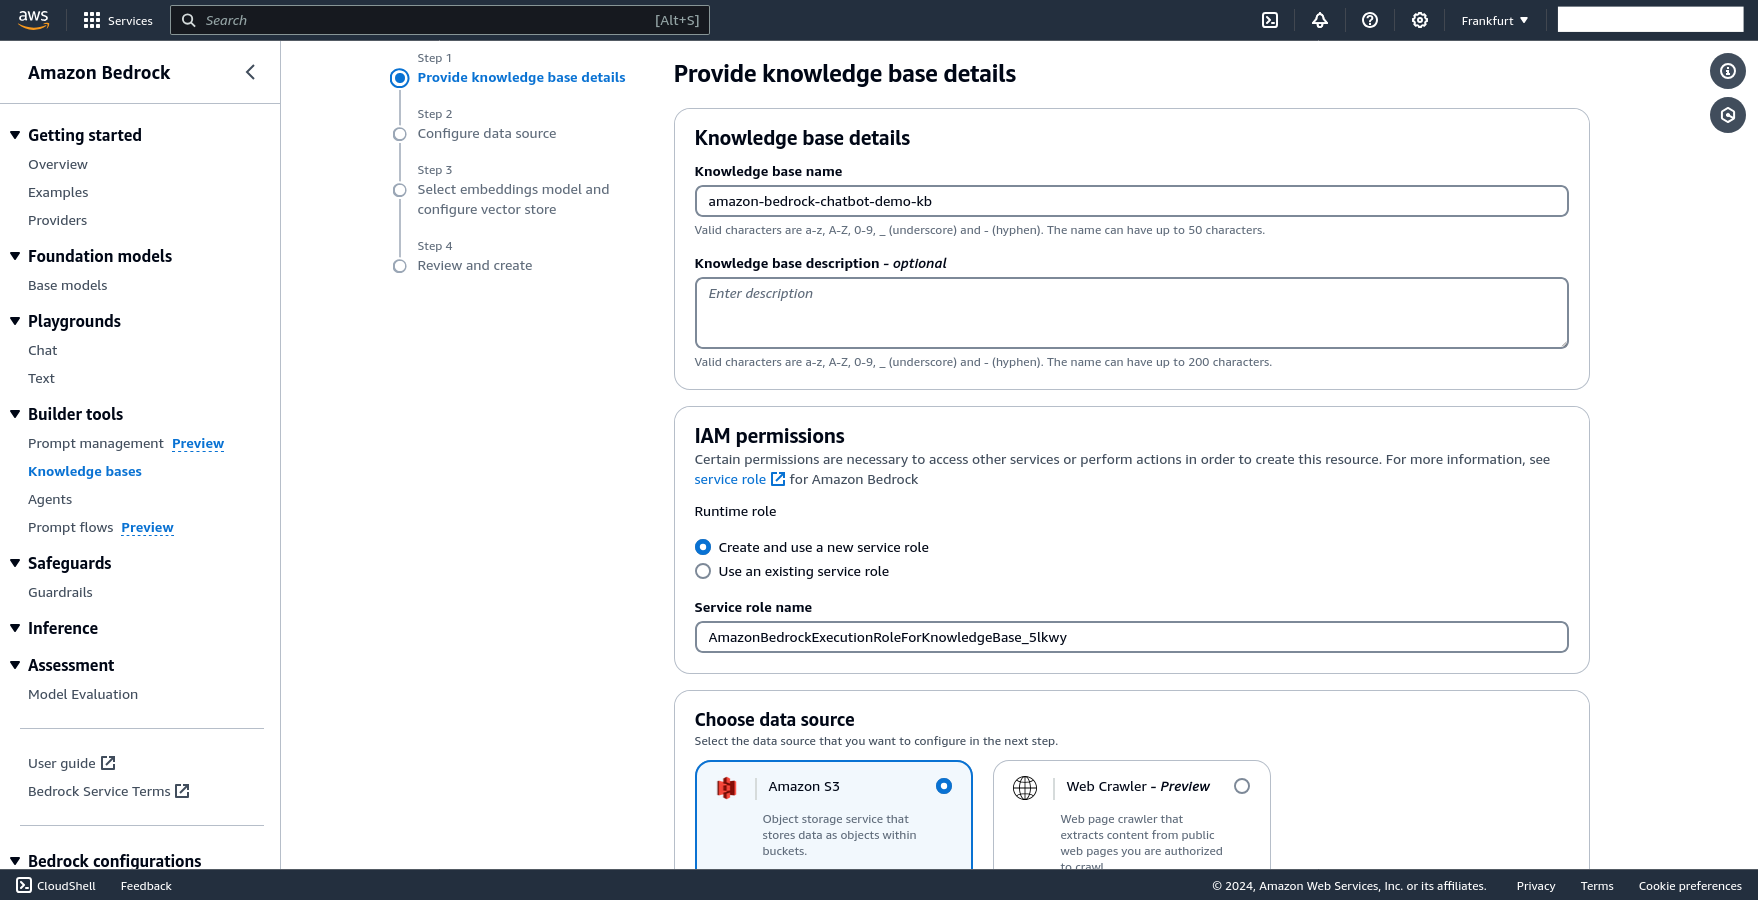Click the Knowledge base description textarea
Screen dimensions: 1758x900
pos(1131,313)
